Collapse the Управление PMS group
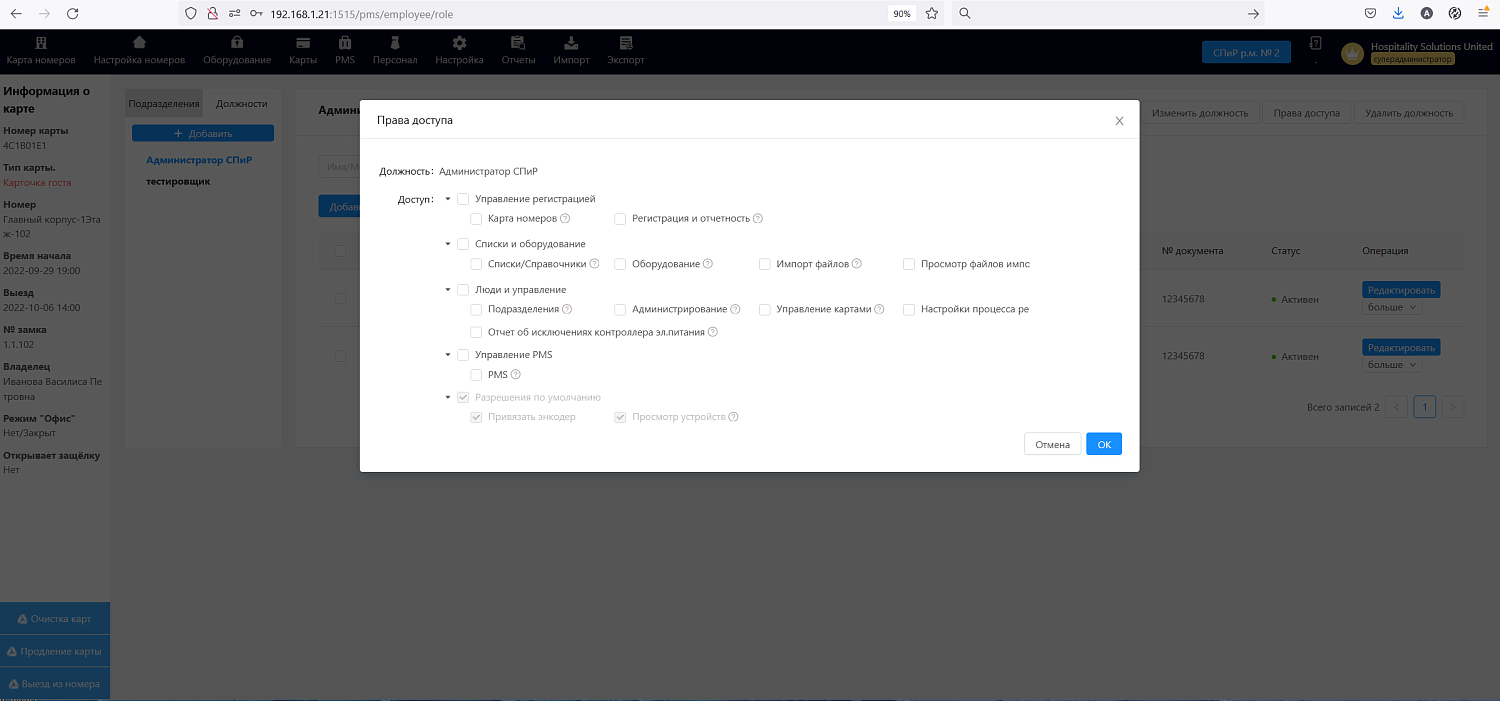Image resolution: width=1500 pixels, height=701 pixels. pyautogui.click(x=448, y=354)
